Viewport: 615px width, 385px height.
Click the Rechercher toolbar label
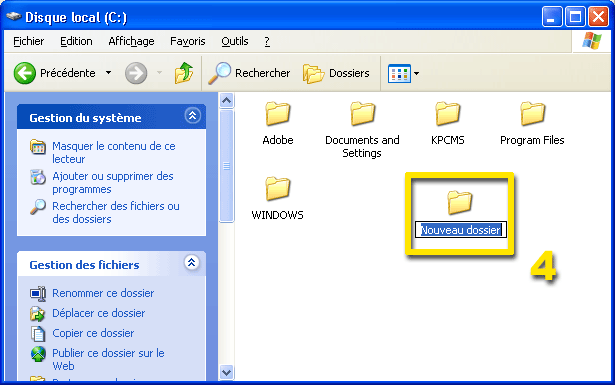(262, 73)
